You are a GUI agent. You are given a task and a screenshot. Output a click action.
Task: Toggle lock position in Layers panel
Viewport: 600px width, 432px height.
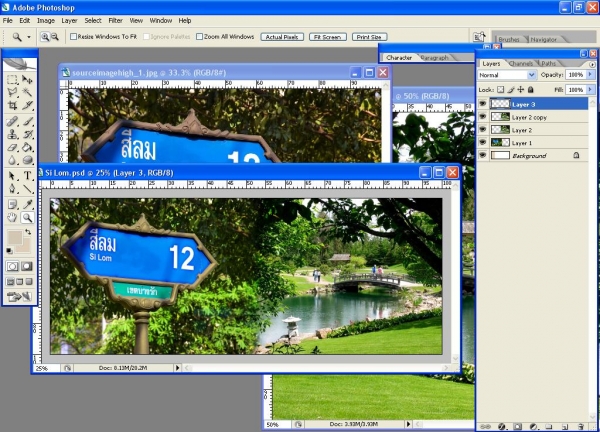(520, 90)
